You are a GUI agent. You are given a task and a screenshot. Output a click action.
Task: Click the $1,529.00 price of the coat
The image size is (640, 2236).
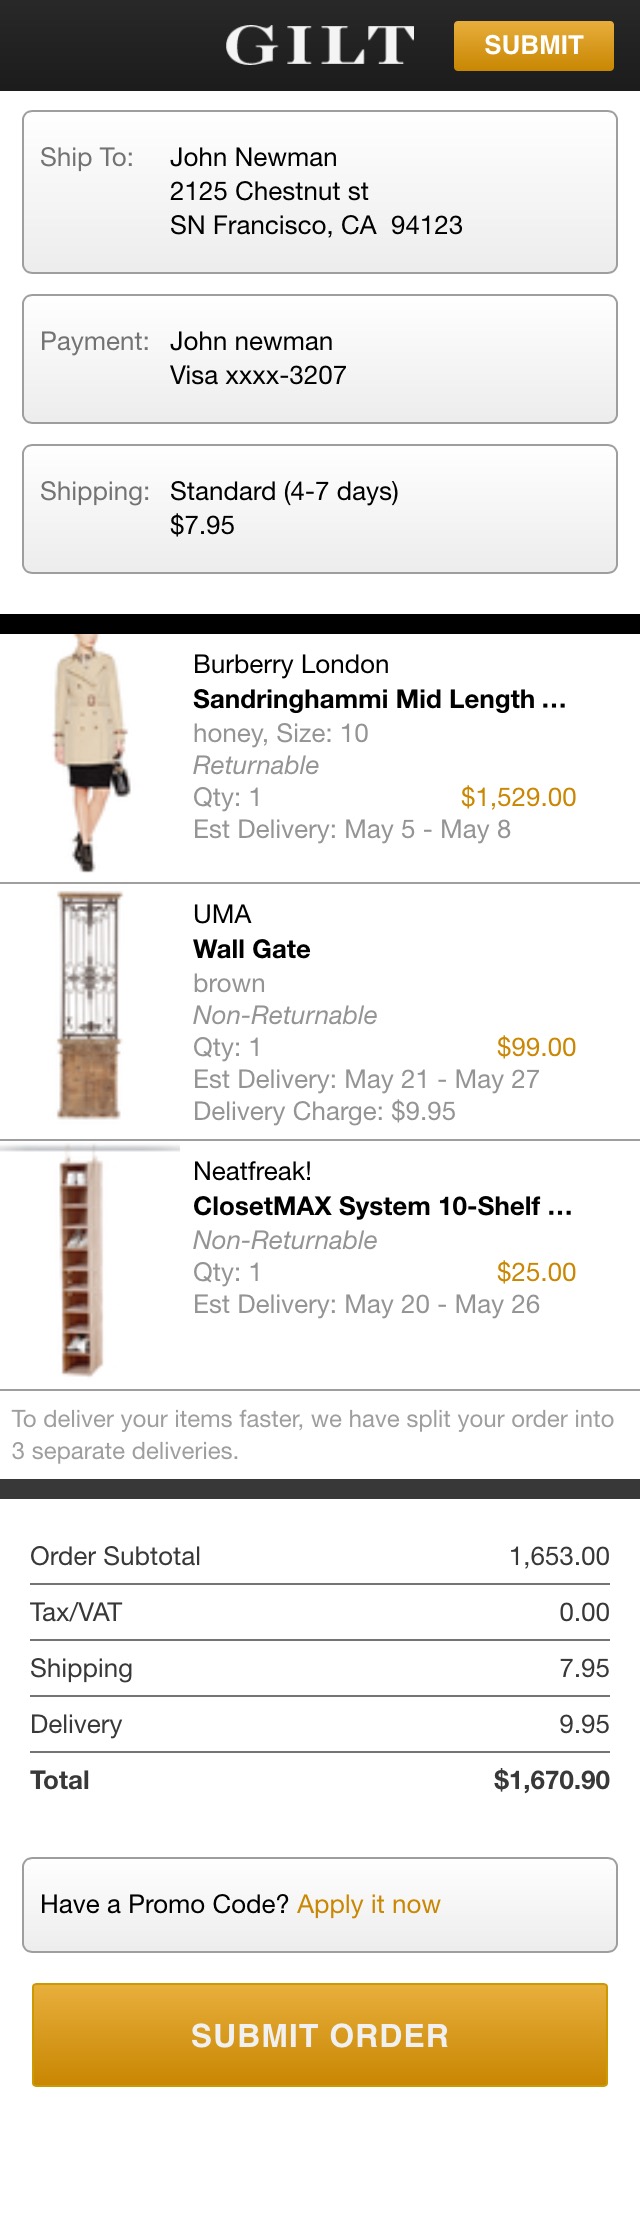pyautogui.click(x=517, y=797)
